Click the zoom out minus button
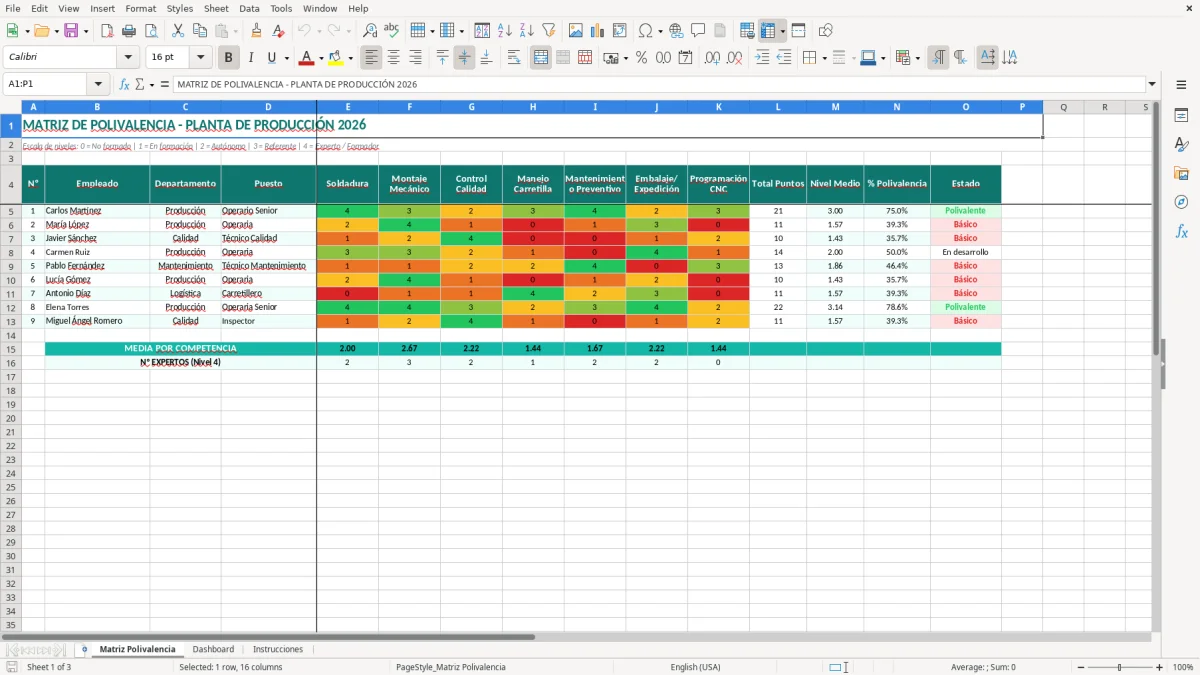This screenshot has height=675, width=1200. [x=1082, y=667]
